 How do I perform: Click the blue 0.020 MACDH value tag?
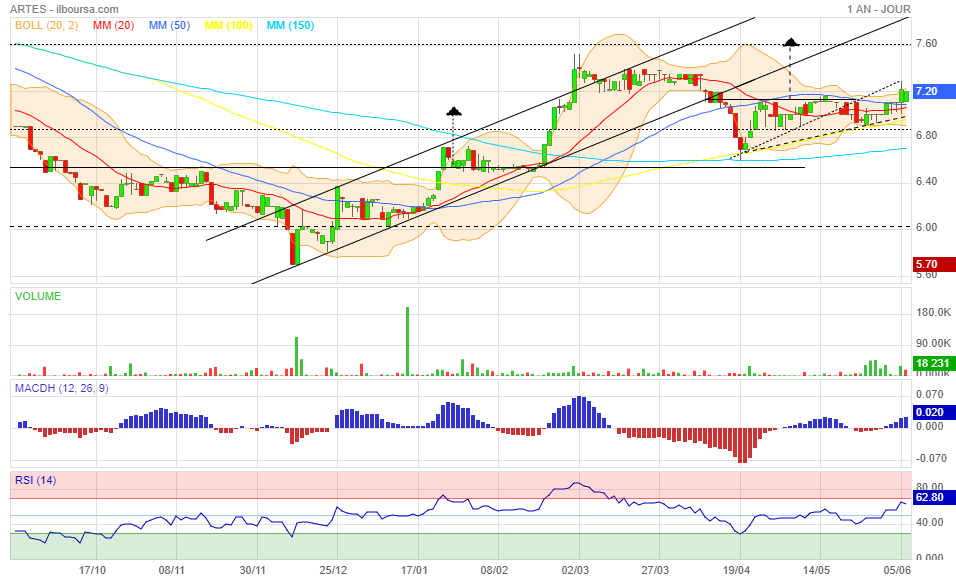934,412
